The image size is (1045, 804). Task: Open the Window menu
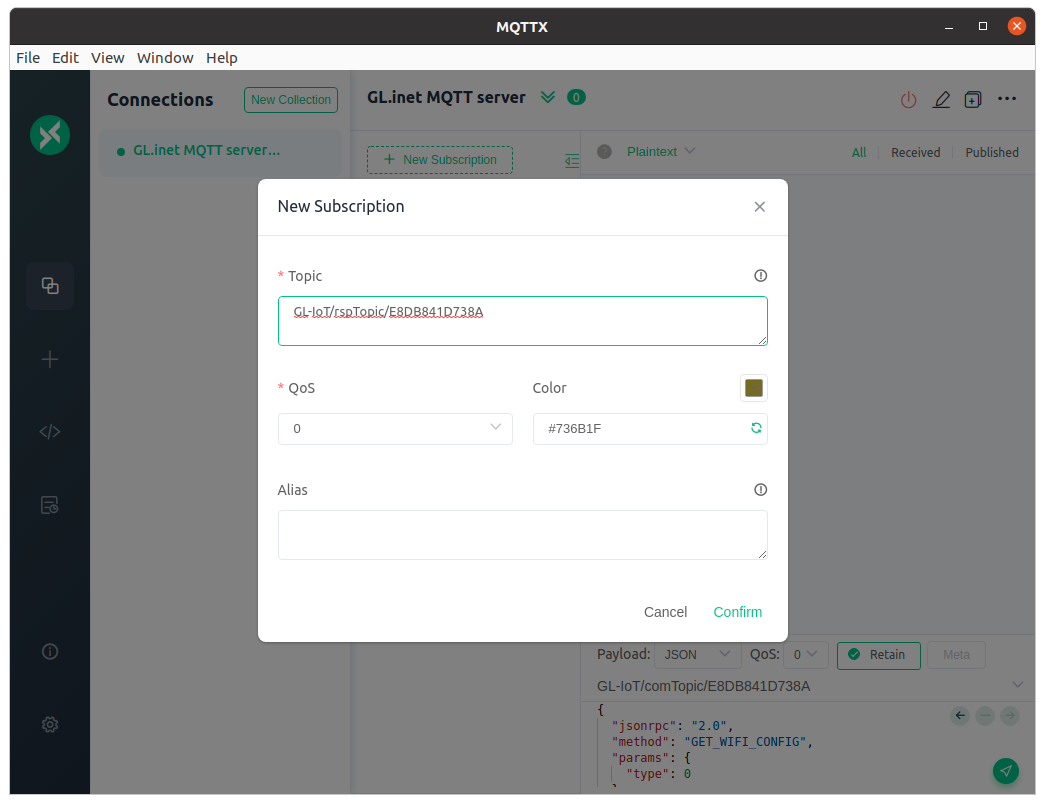tap(165, 58)
